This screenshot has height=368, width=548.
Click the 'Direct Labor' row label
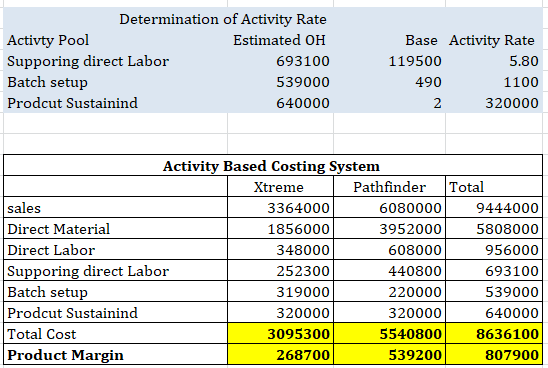(51, 250)
